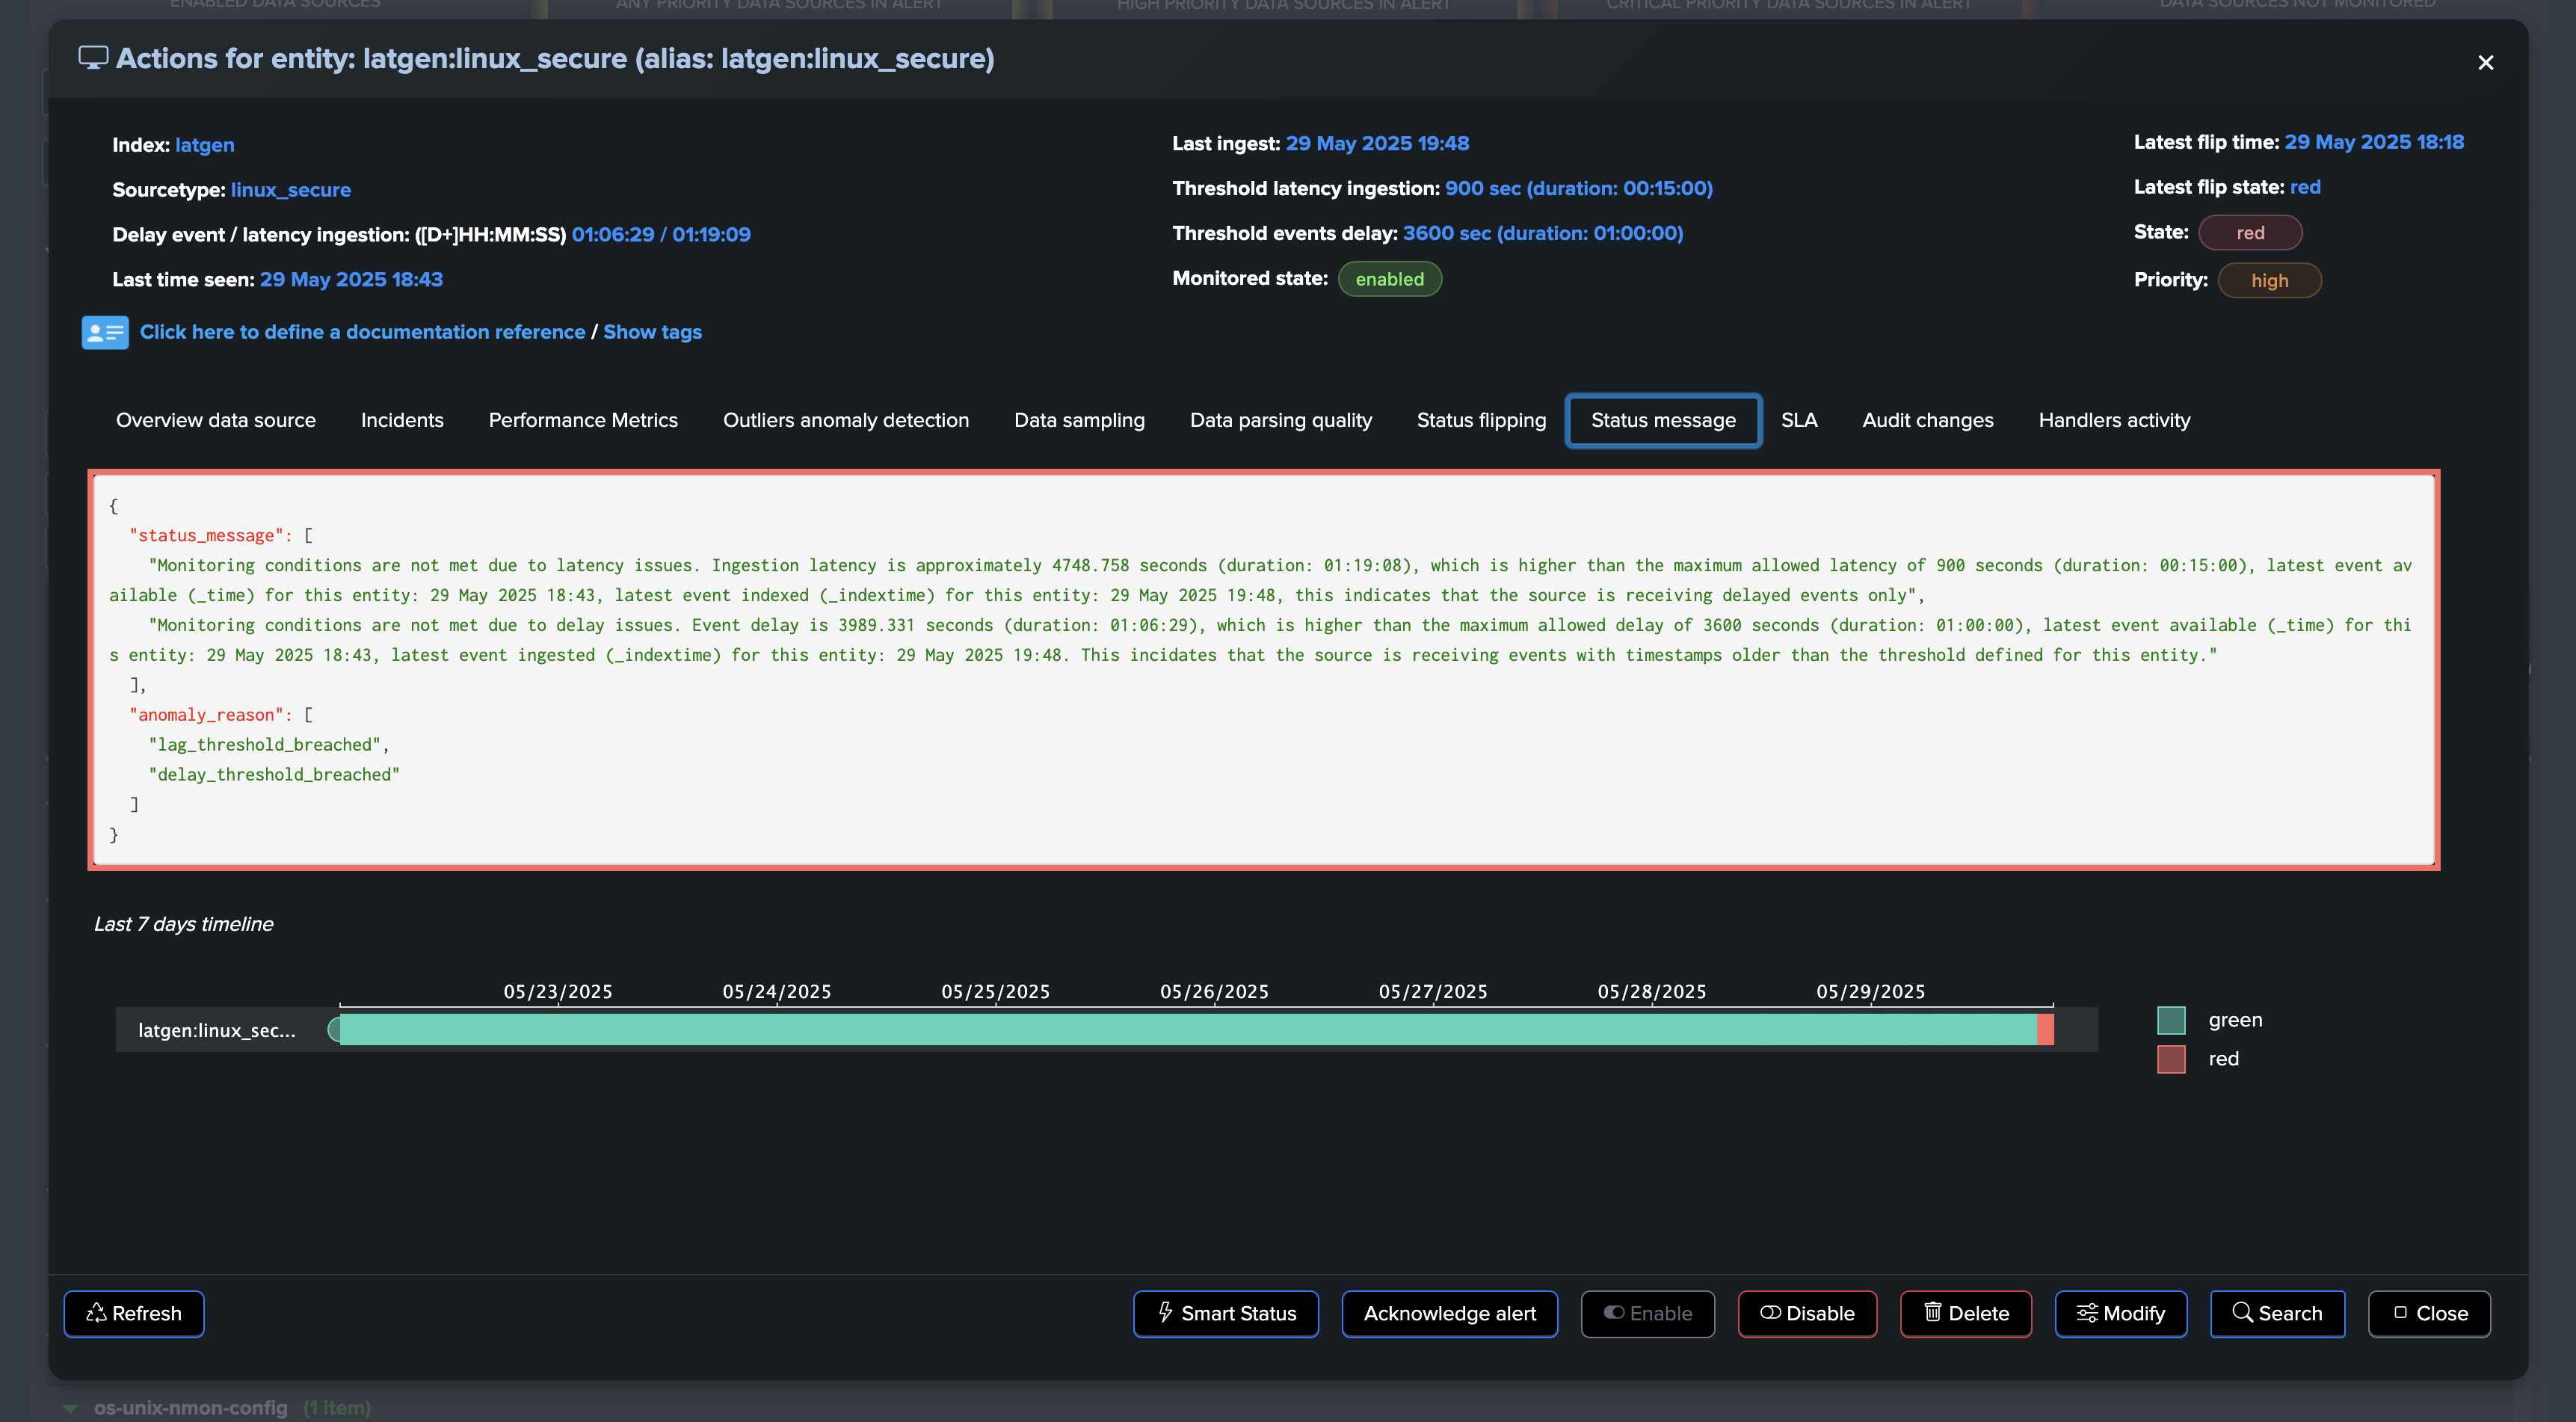Click the enabled monitored state badge

(1389, 279)
